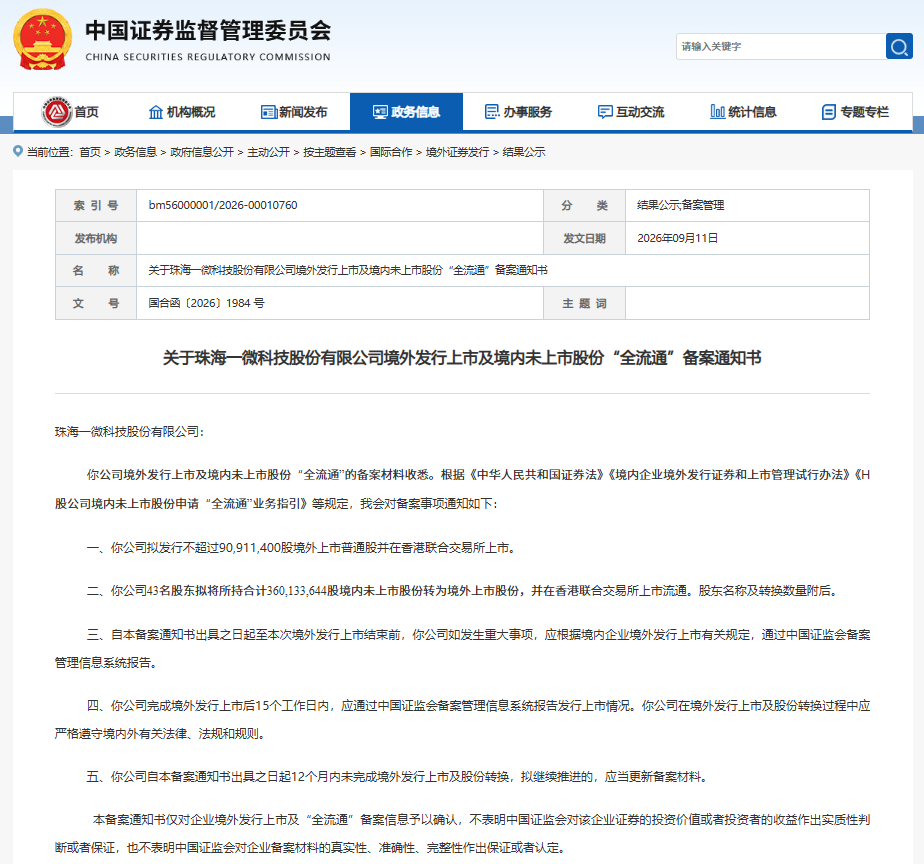924x864 pixels.
Task: Click the blue search magnifier button
Action: (899, 47)
